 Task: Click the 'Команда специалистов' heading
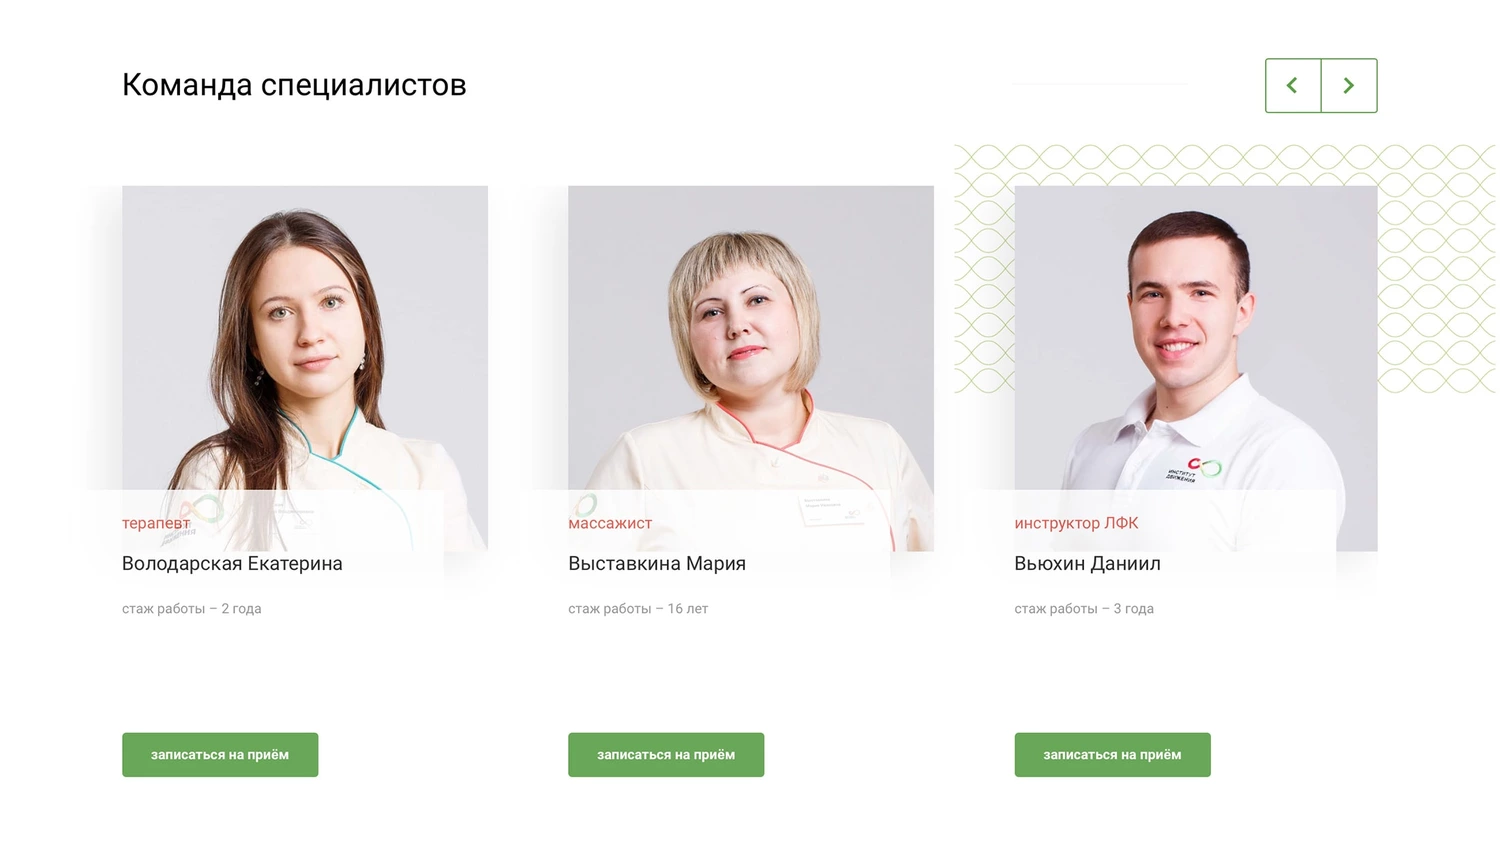(294, 85)
